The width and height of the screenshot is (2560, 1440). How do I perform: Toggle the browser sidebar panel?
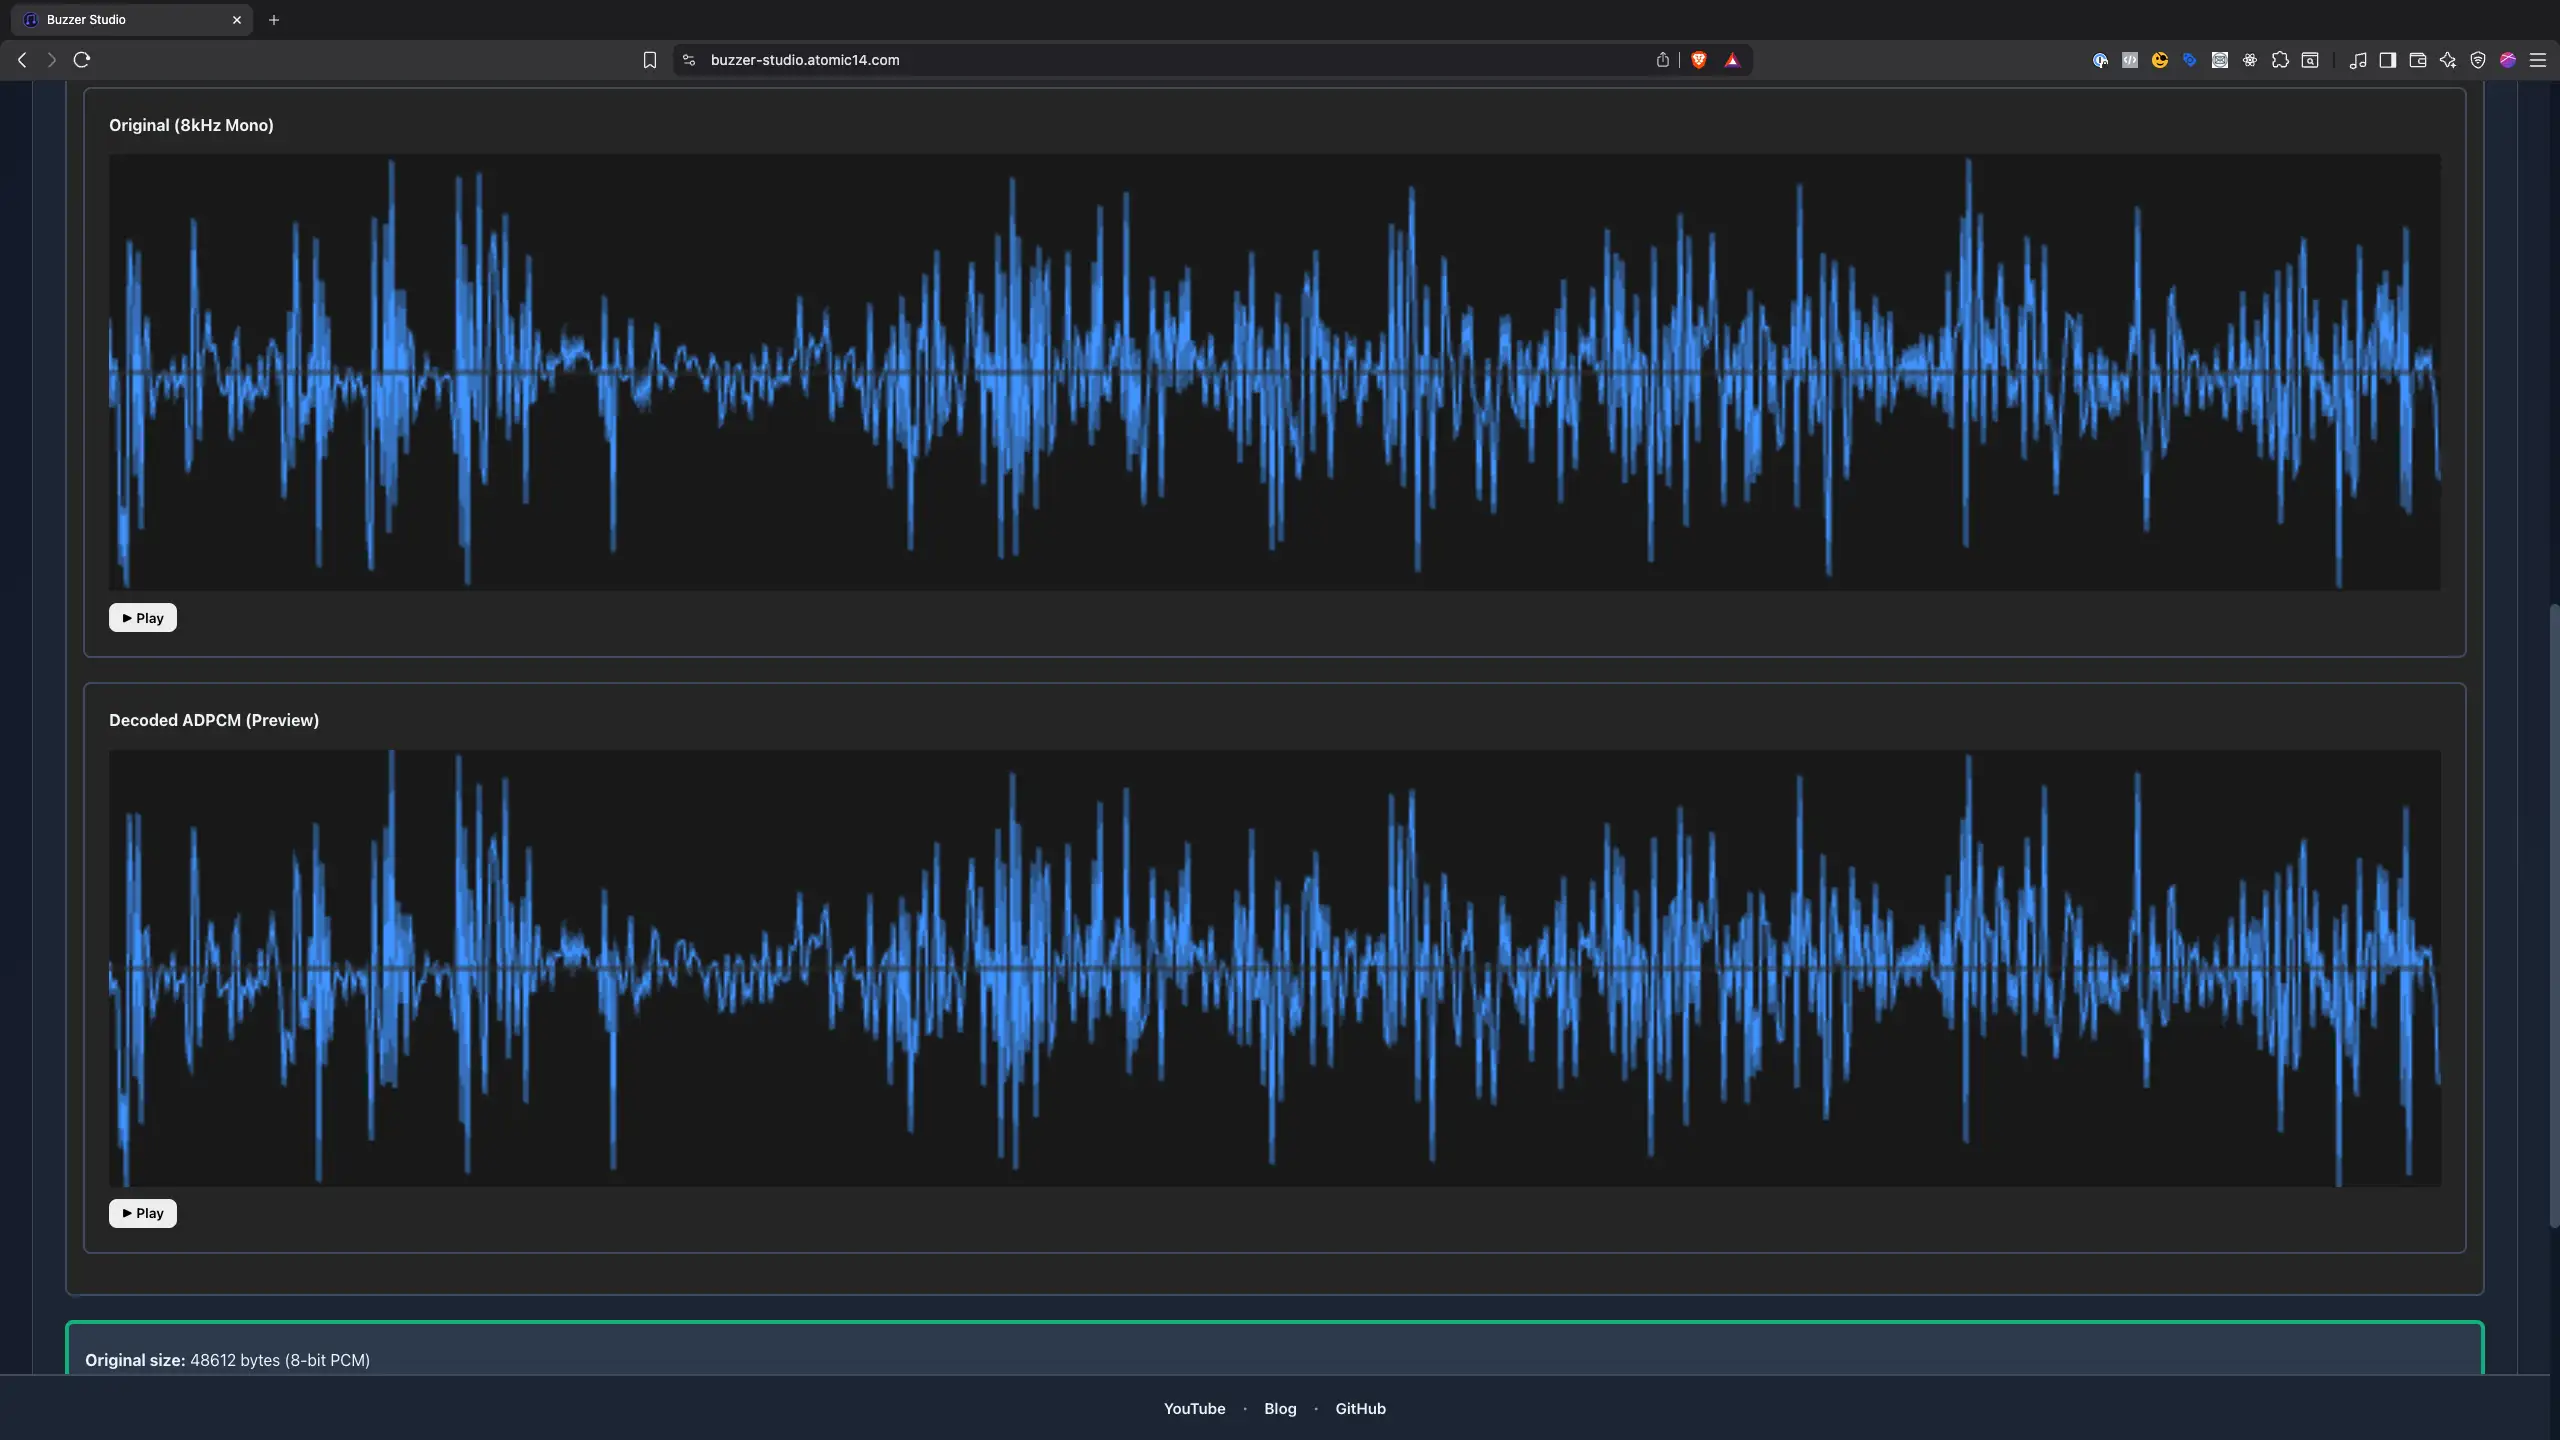coord(2387,60)
